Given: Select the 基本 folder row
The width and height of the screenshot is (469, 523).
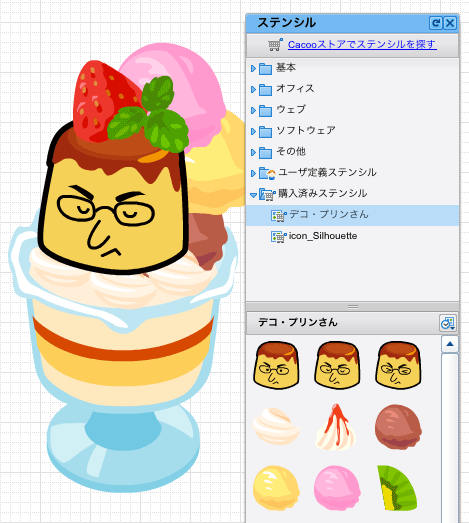Looking at the screenshot, I should coord(352,68).
